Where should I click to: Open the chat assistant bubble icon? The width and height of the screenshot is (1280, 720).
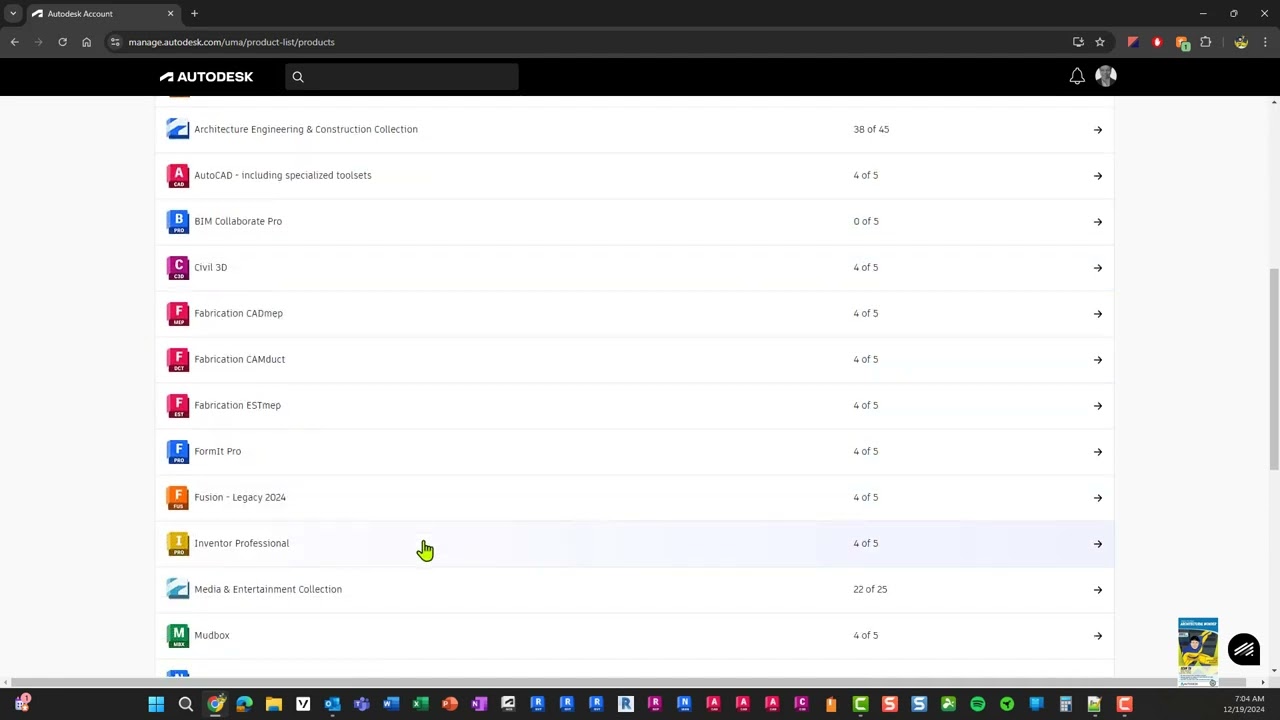click(1244, 650)
